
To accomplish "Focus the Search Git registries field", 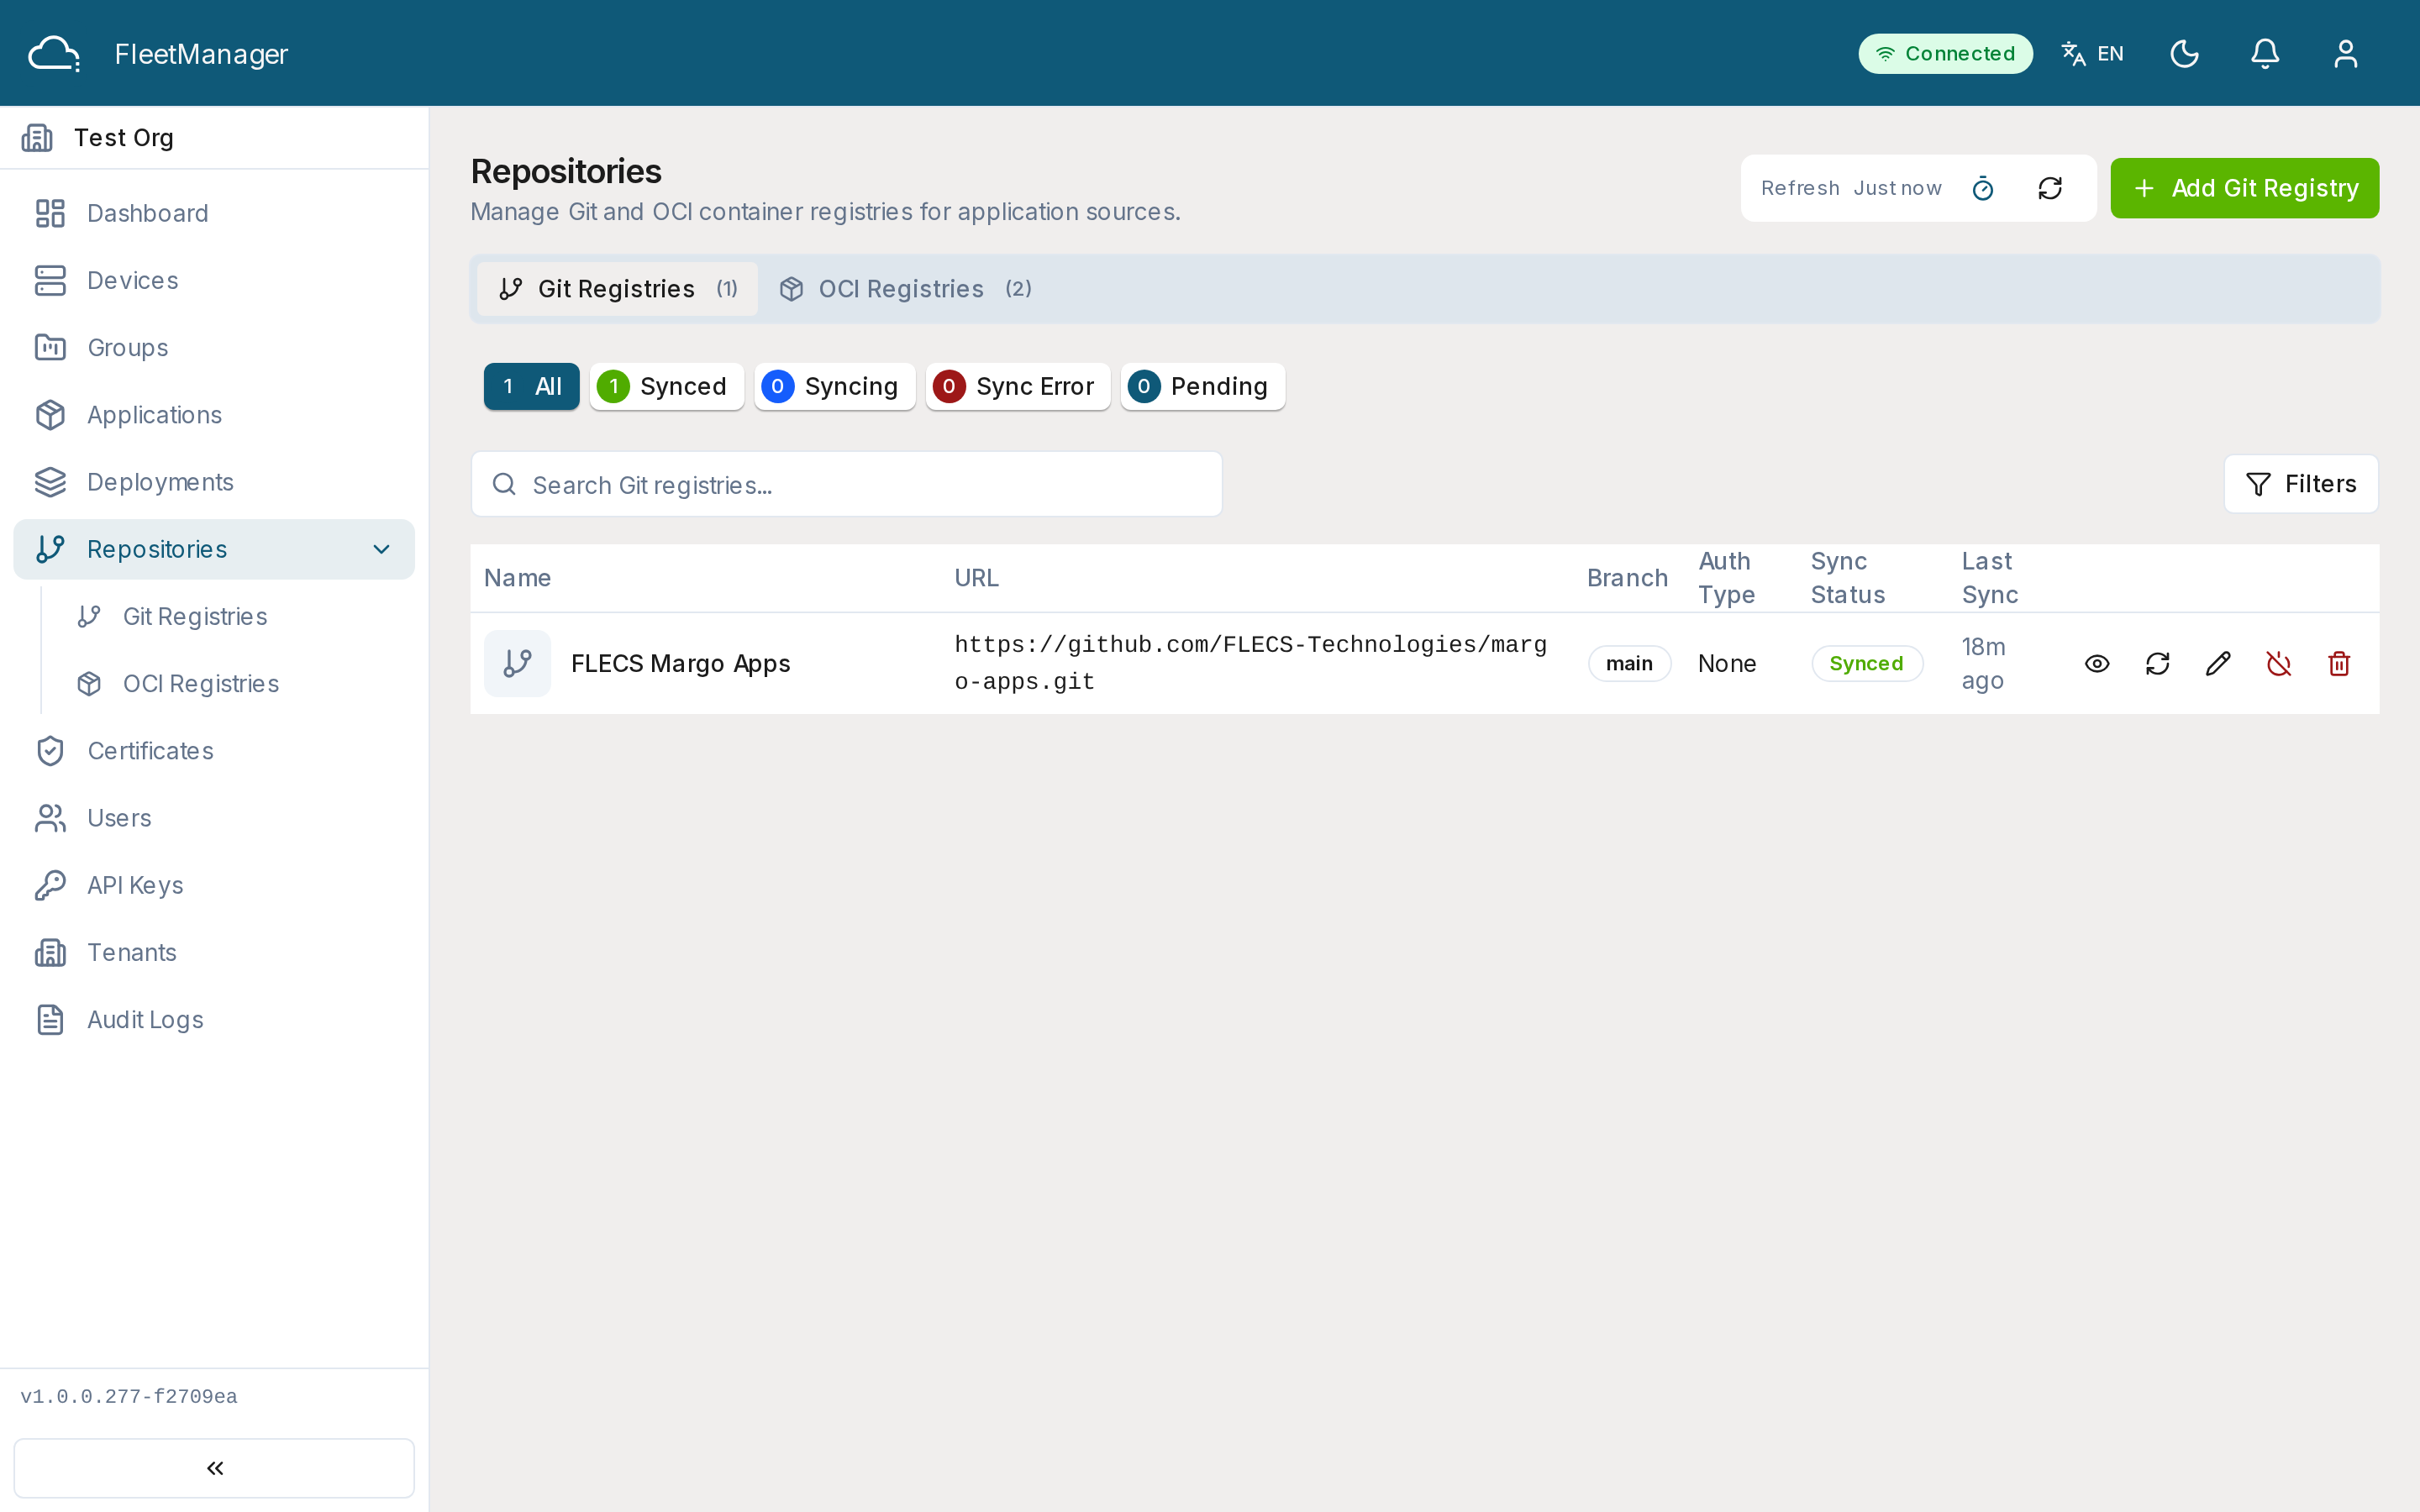I will pyautogui.click(x=846, y=484).
